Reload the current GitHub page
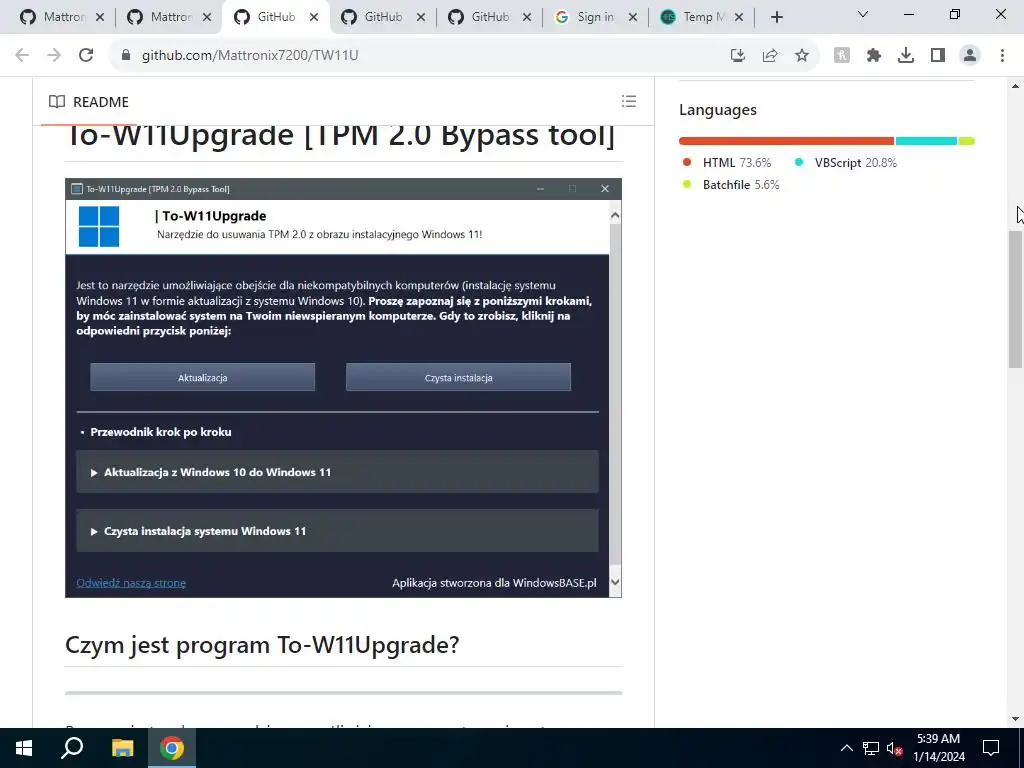This screenshot has width=1024, height=768. pyautogui.click(x=86, y=56)
